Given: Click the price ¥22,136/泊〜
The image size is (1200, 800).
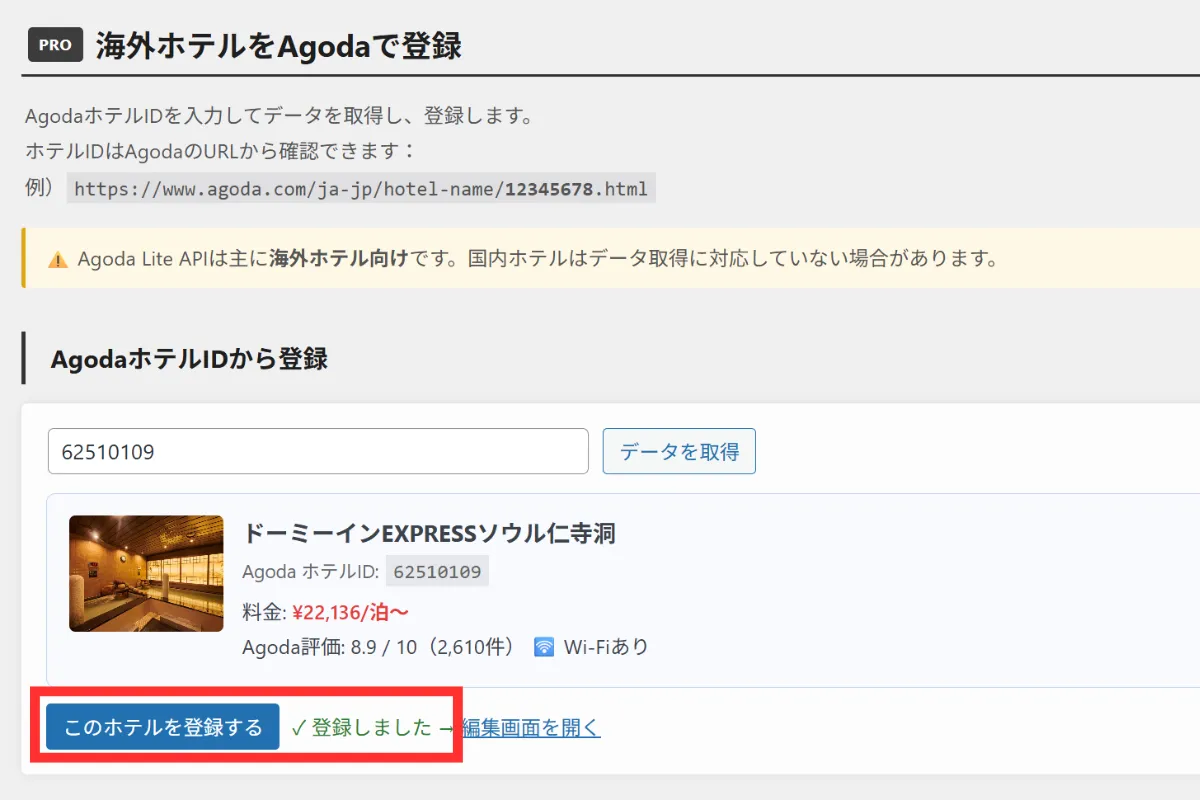Looking at the screenshot, I should coord(351,611).
